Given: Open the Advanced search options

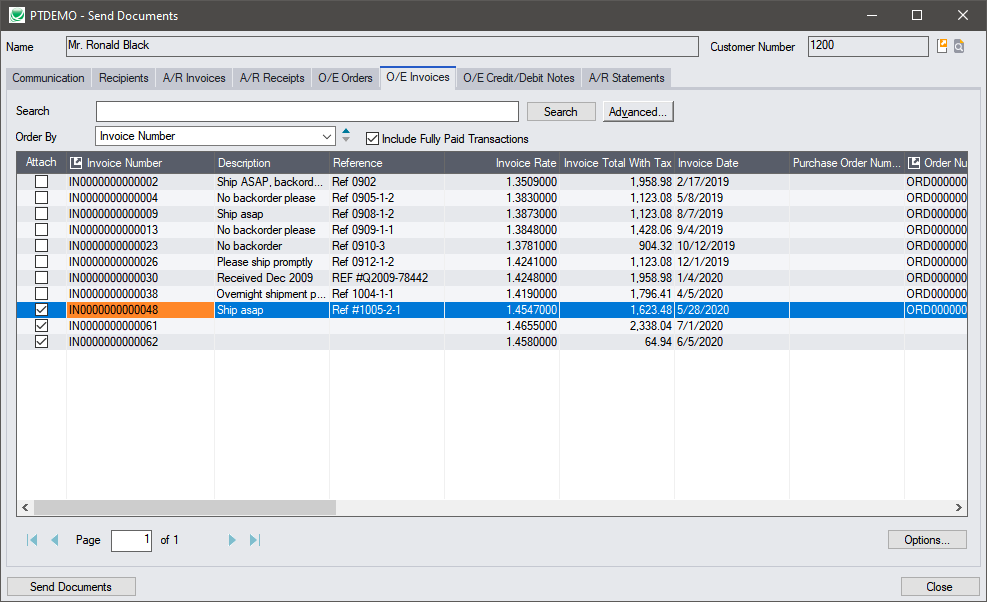Looking at the screenshot, I should tap(638, 112).
